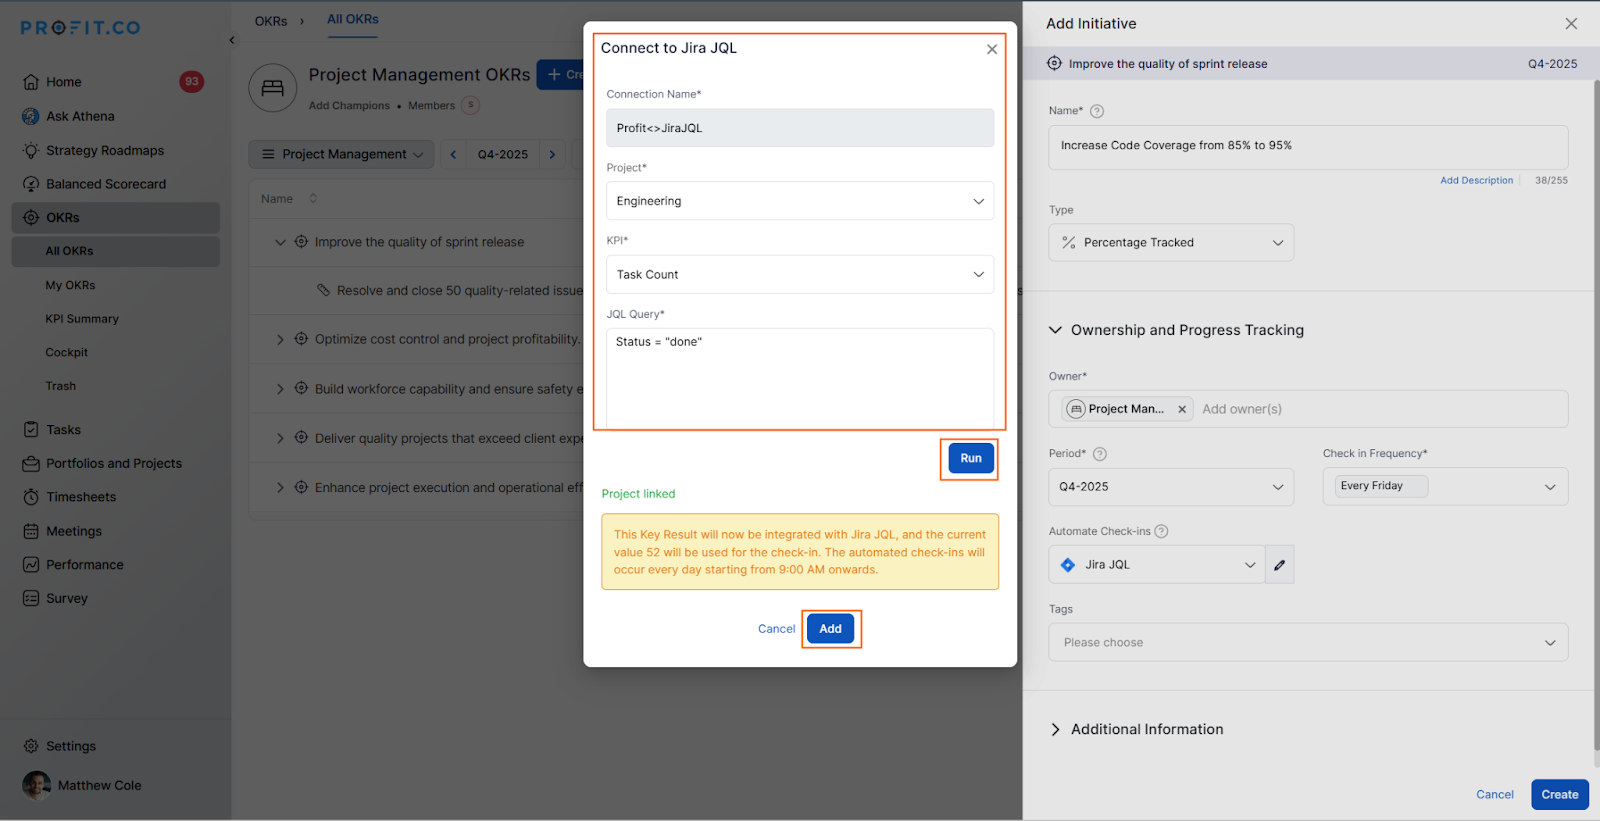The width and height of the screenshot is (1600, 821).
Task: Open the Type dropdown showing Percentage Tracked
Action: click(1171, 243)
